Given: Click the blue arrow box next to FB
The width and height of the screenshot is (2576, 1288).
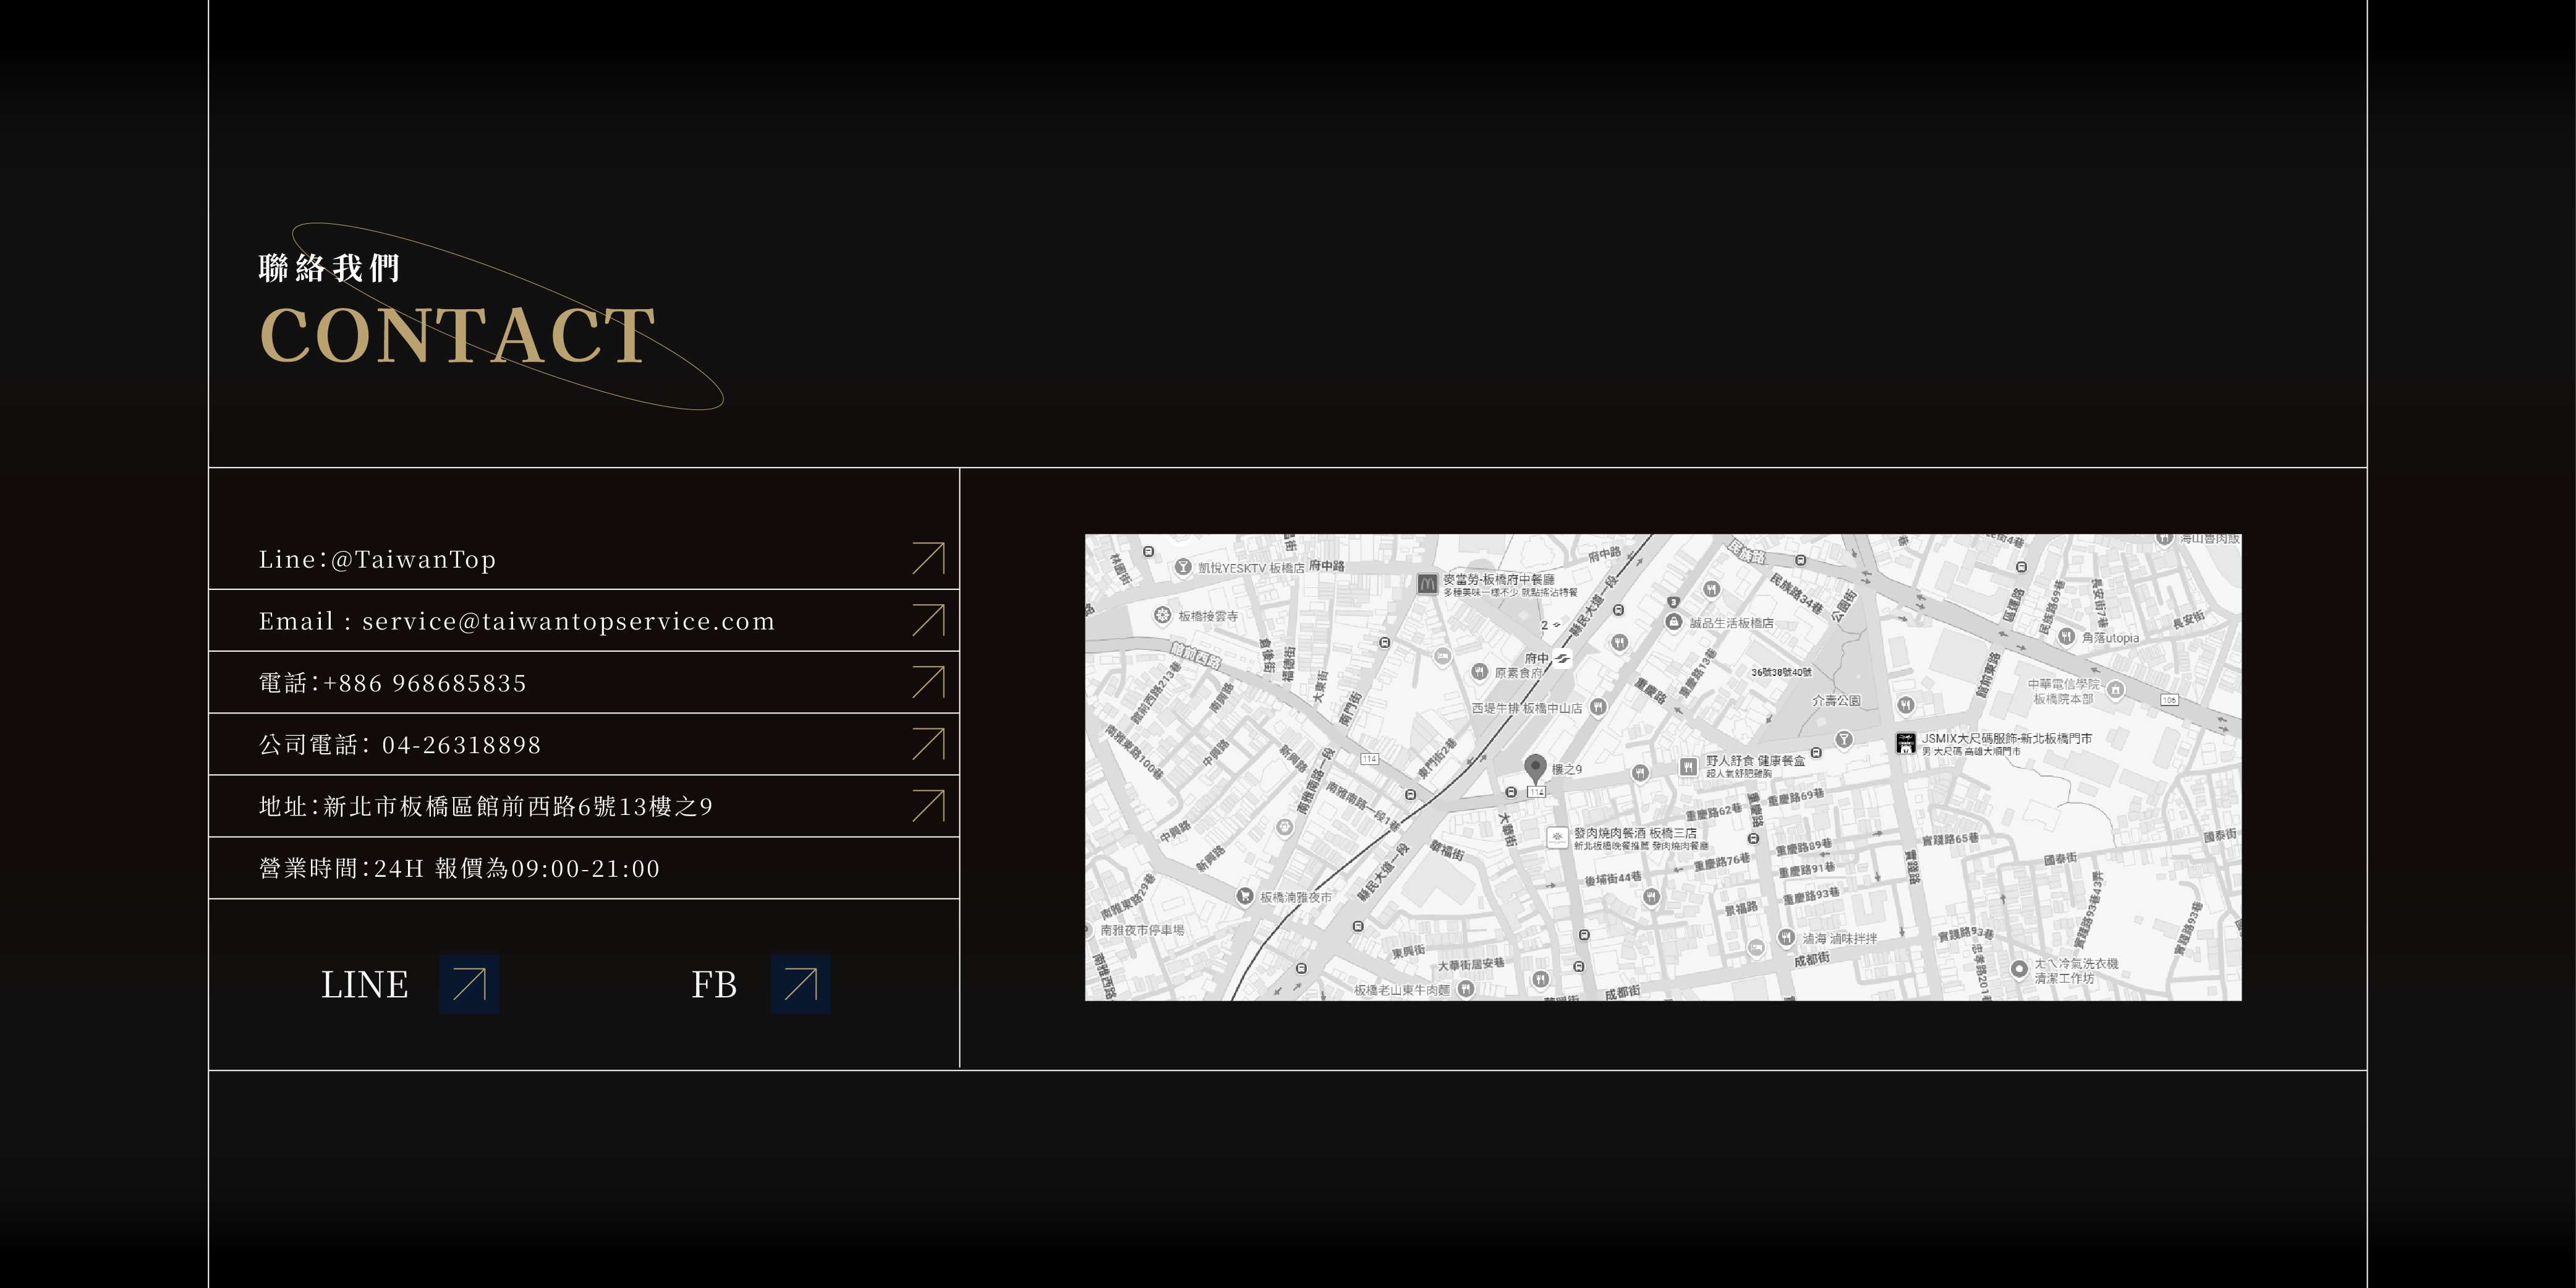Looking at the screenshot, I should tap(800, 984).
